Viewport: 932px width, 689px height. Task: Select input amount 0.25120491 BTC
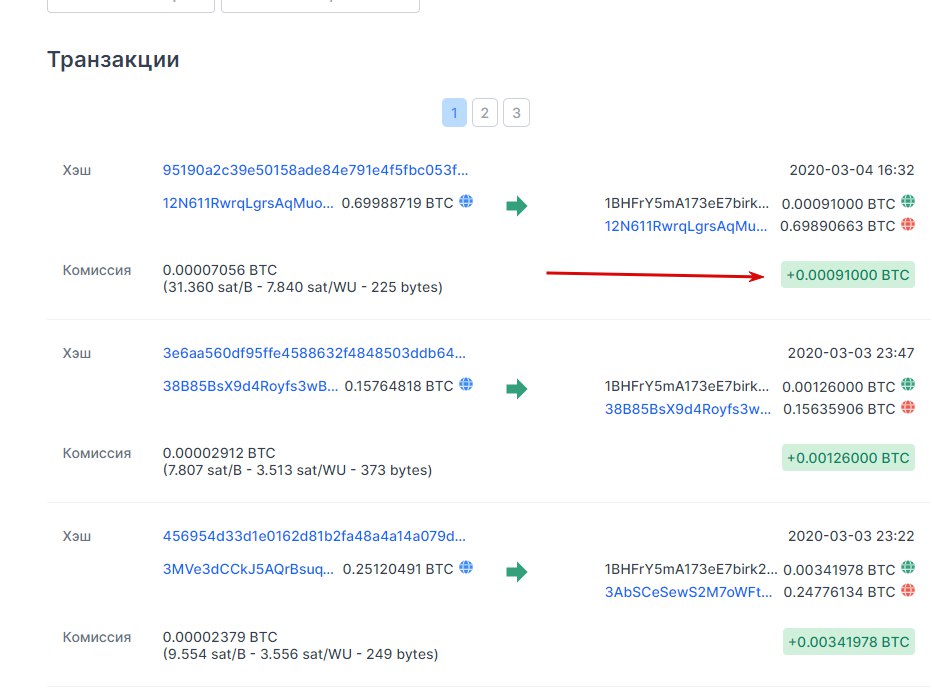point(398,570)
